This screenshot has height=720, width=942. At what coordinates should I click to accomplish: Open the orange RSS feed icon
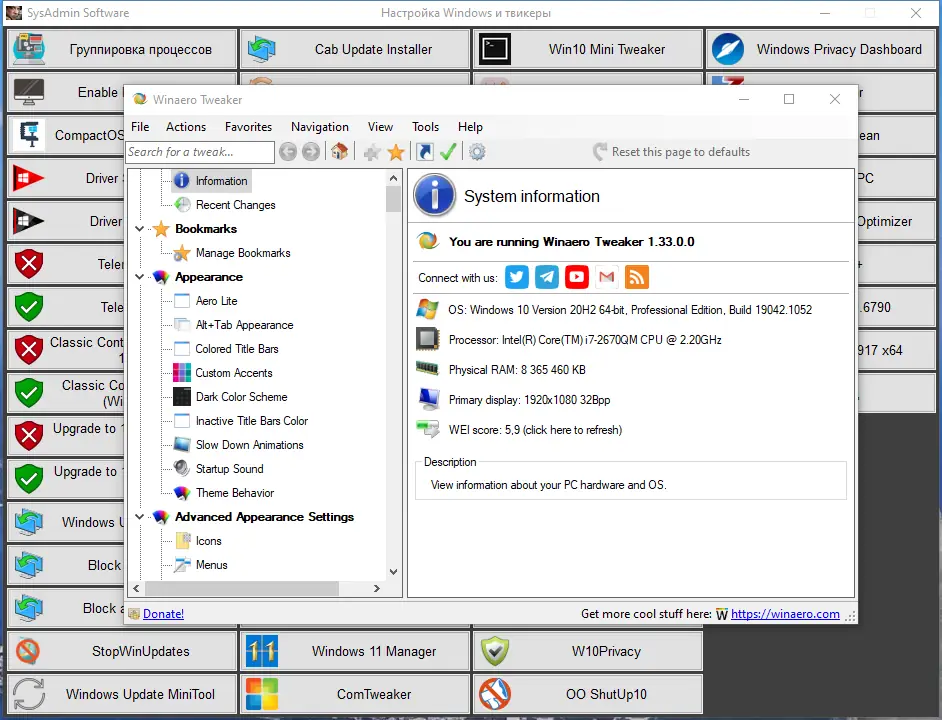[x=637, y=277]
